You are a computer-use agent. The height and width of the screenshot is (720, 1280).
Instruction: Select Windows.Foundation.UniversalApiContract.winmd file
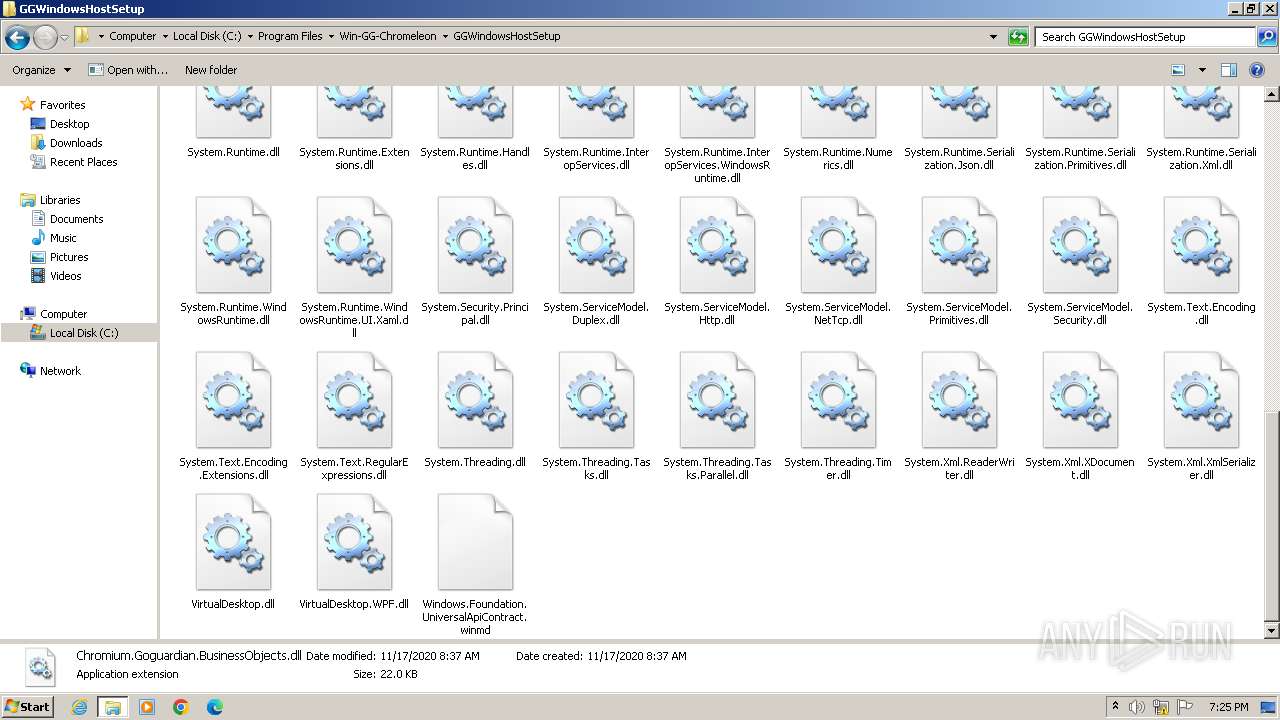[x=475, y=542]
